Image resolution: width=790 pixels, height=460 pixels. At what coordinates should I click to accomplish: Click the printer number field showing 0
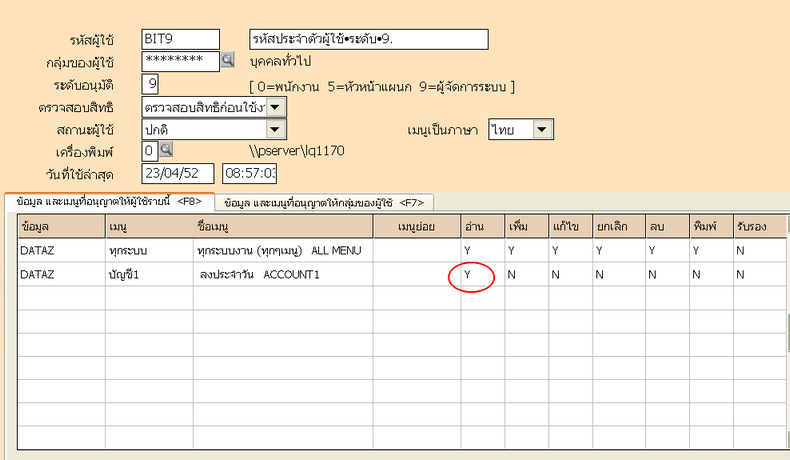[x=149, y=151]
